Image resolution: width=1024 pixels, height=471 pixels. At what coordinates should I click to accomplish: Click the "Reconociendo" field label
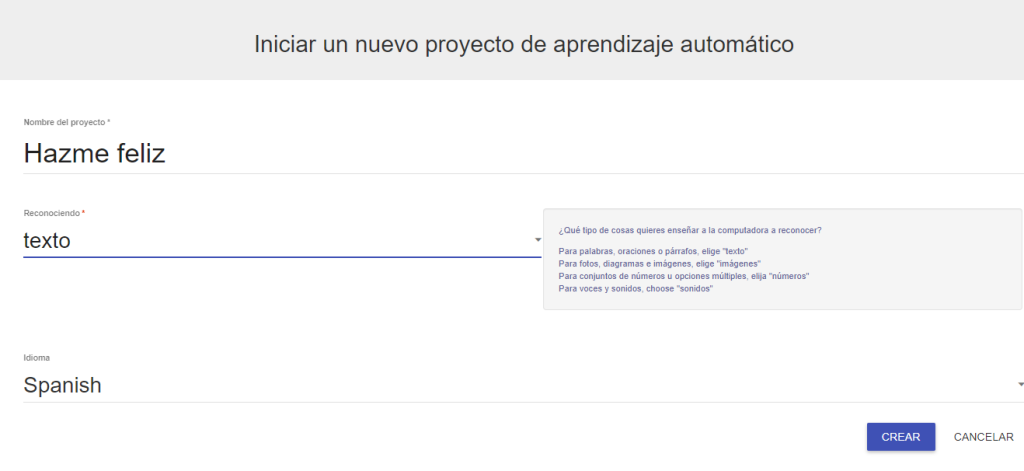pos(51,213)
